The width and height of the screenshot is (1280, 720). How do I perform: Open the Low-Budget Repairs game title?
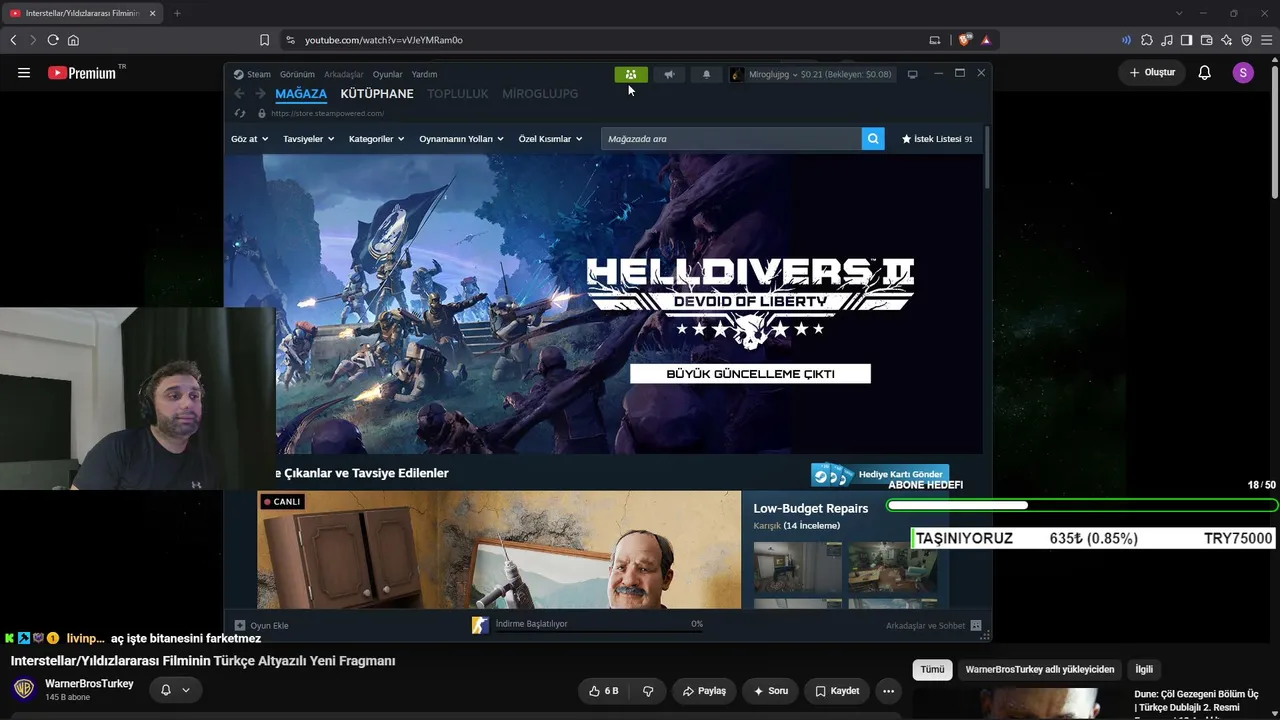pos(811,508)
